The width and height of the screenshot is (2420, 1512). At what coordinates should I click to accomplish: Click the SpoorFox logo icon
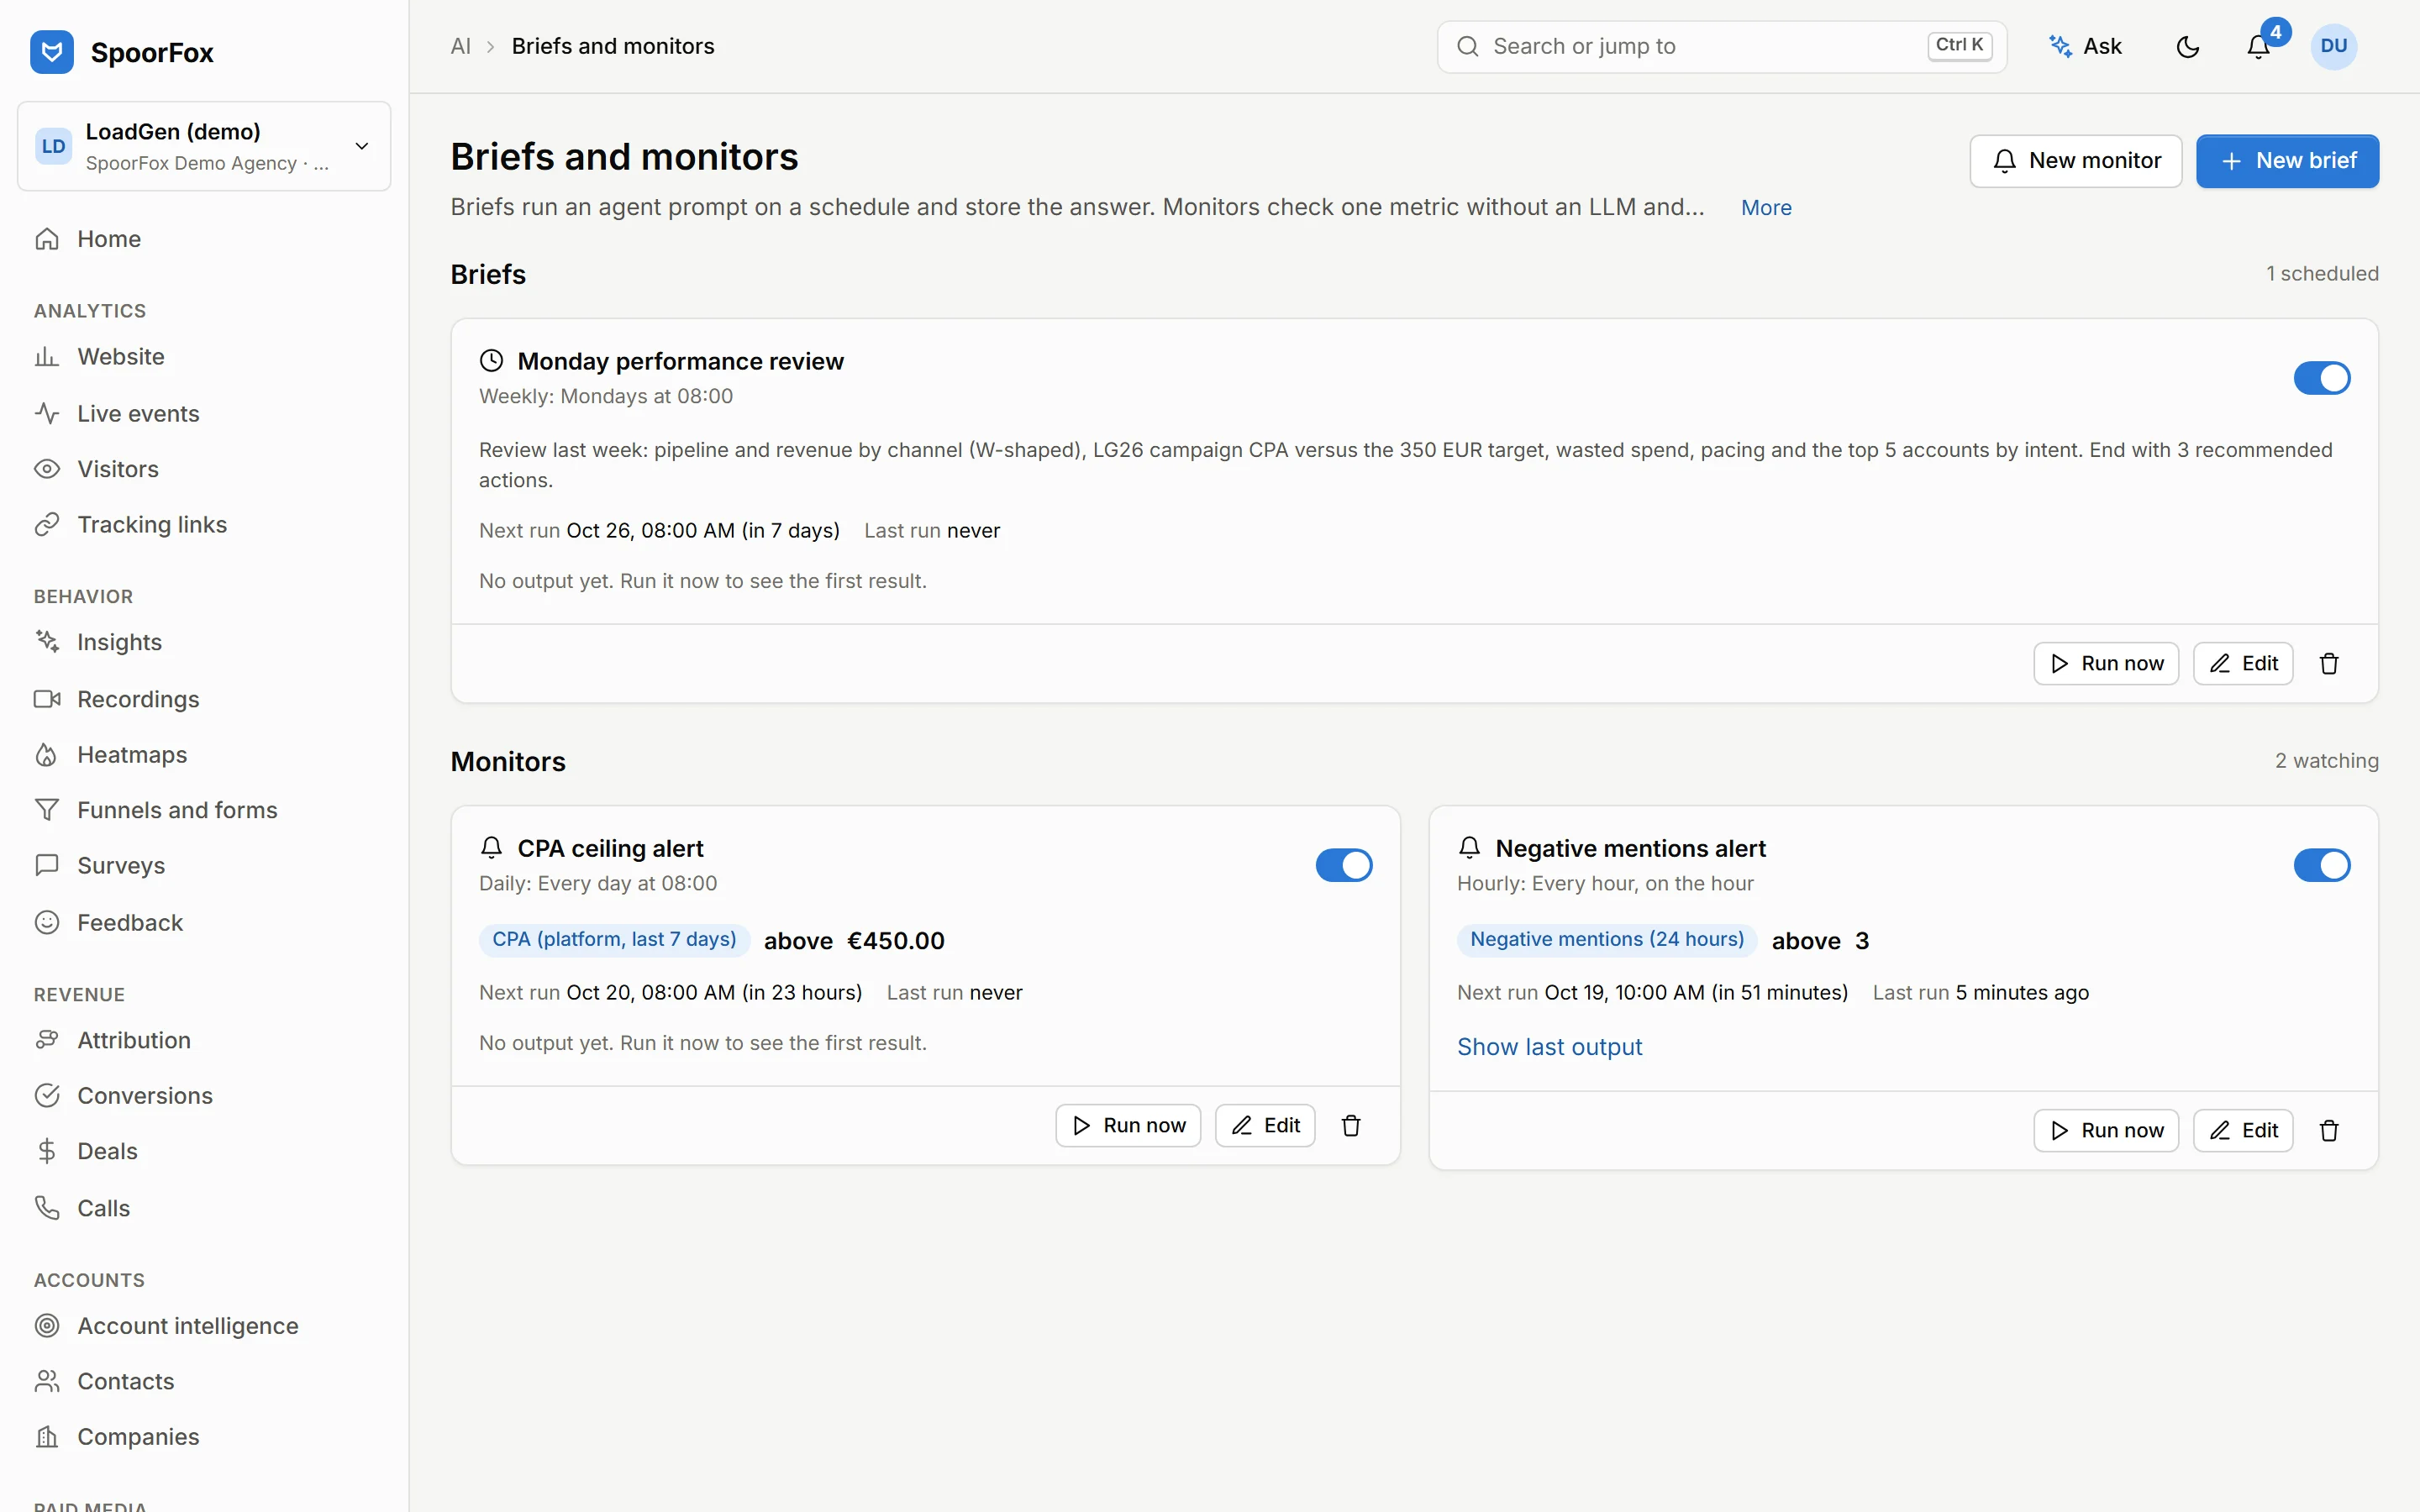tap(52, 51)
